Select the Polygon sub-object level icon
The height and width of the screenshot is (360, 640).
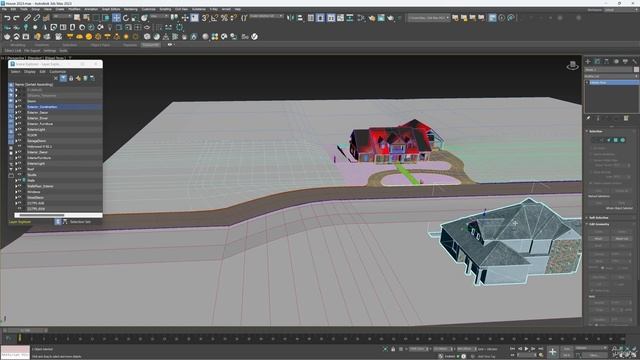click(616, 140)
